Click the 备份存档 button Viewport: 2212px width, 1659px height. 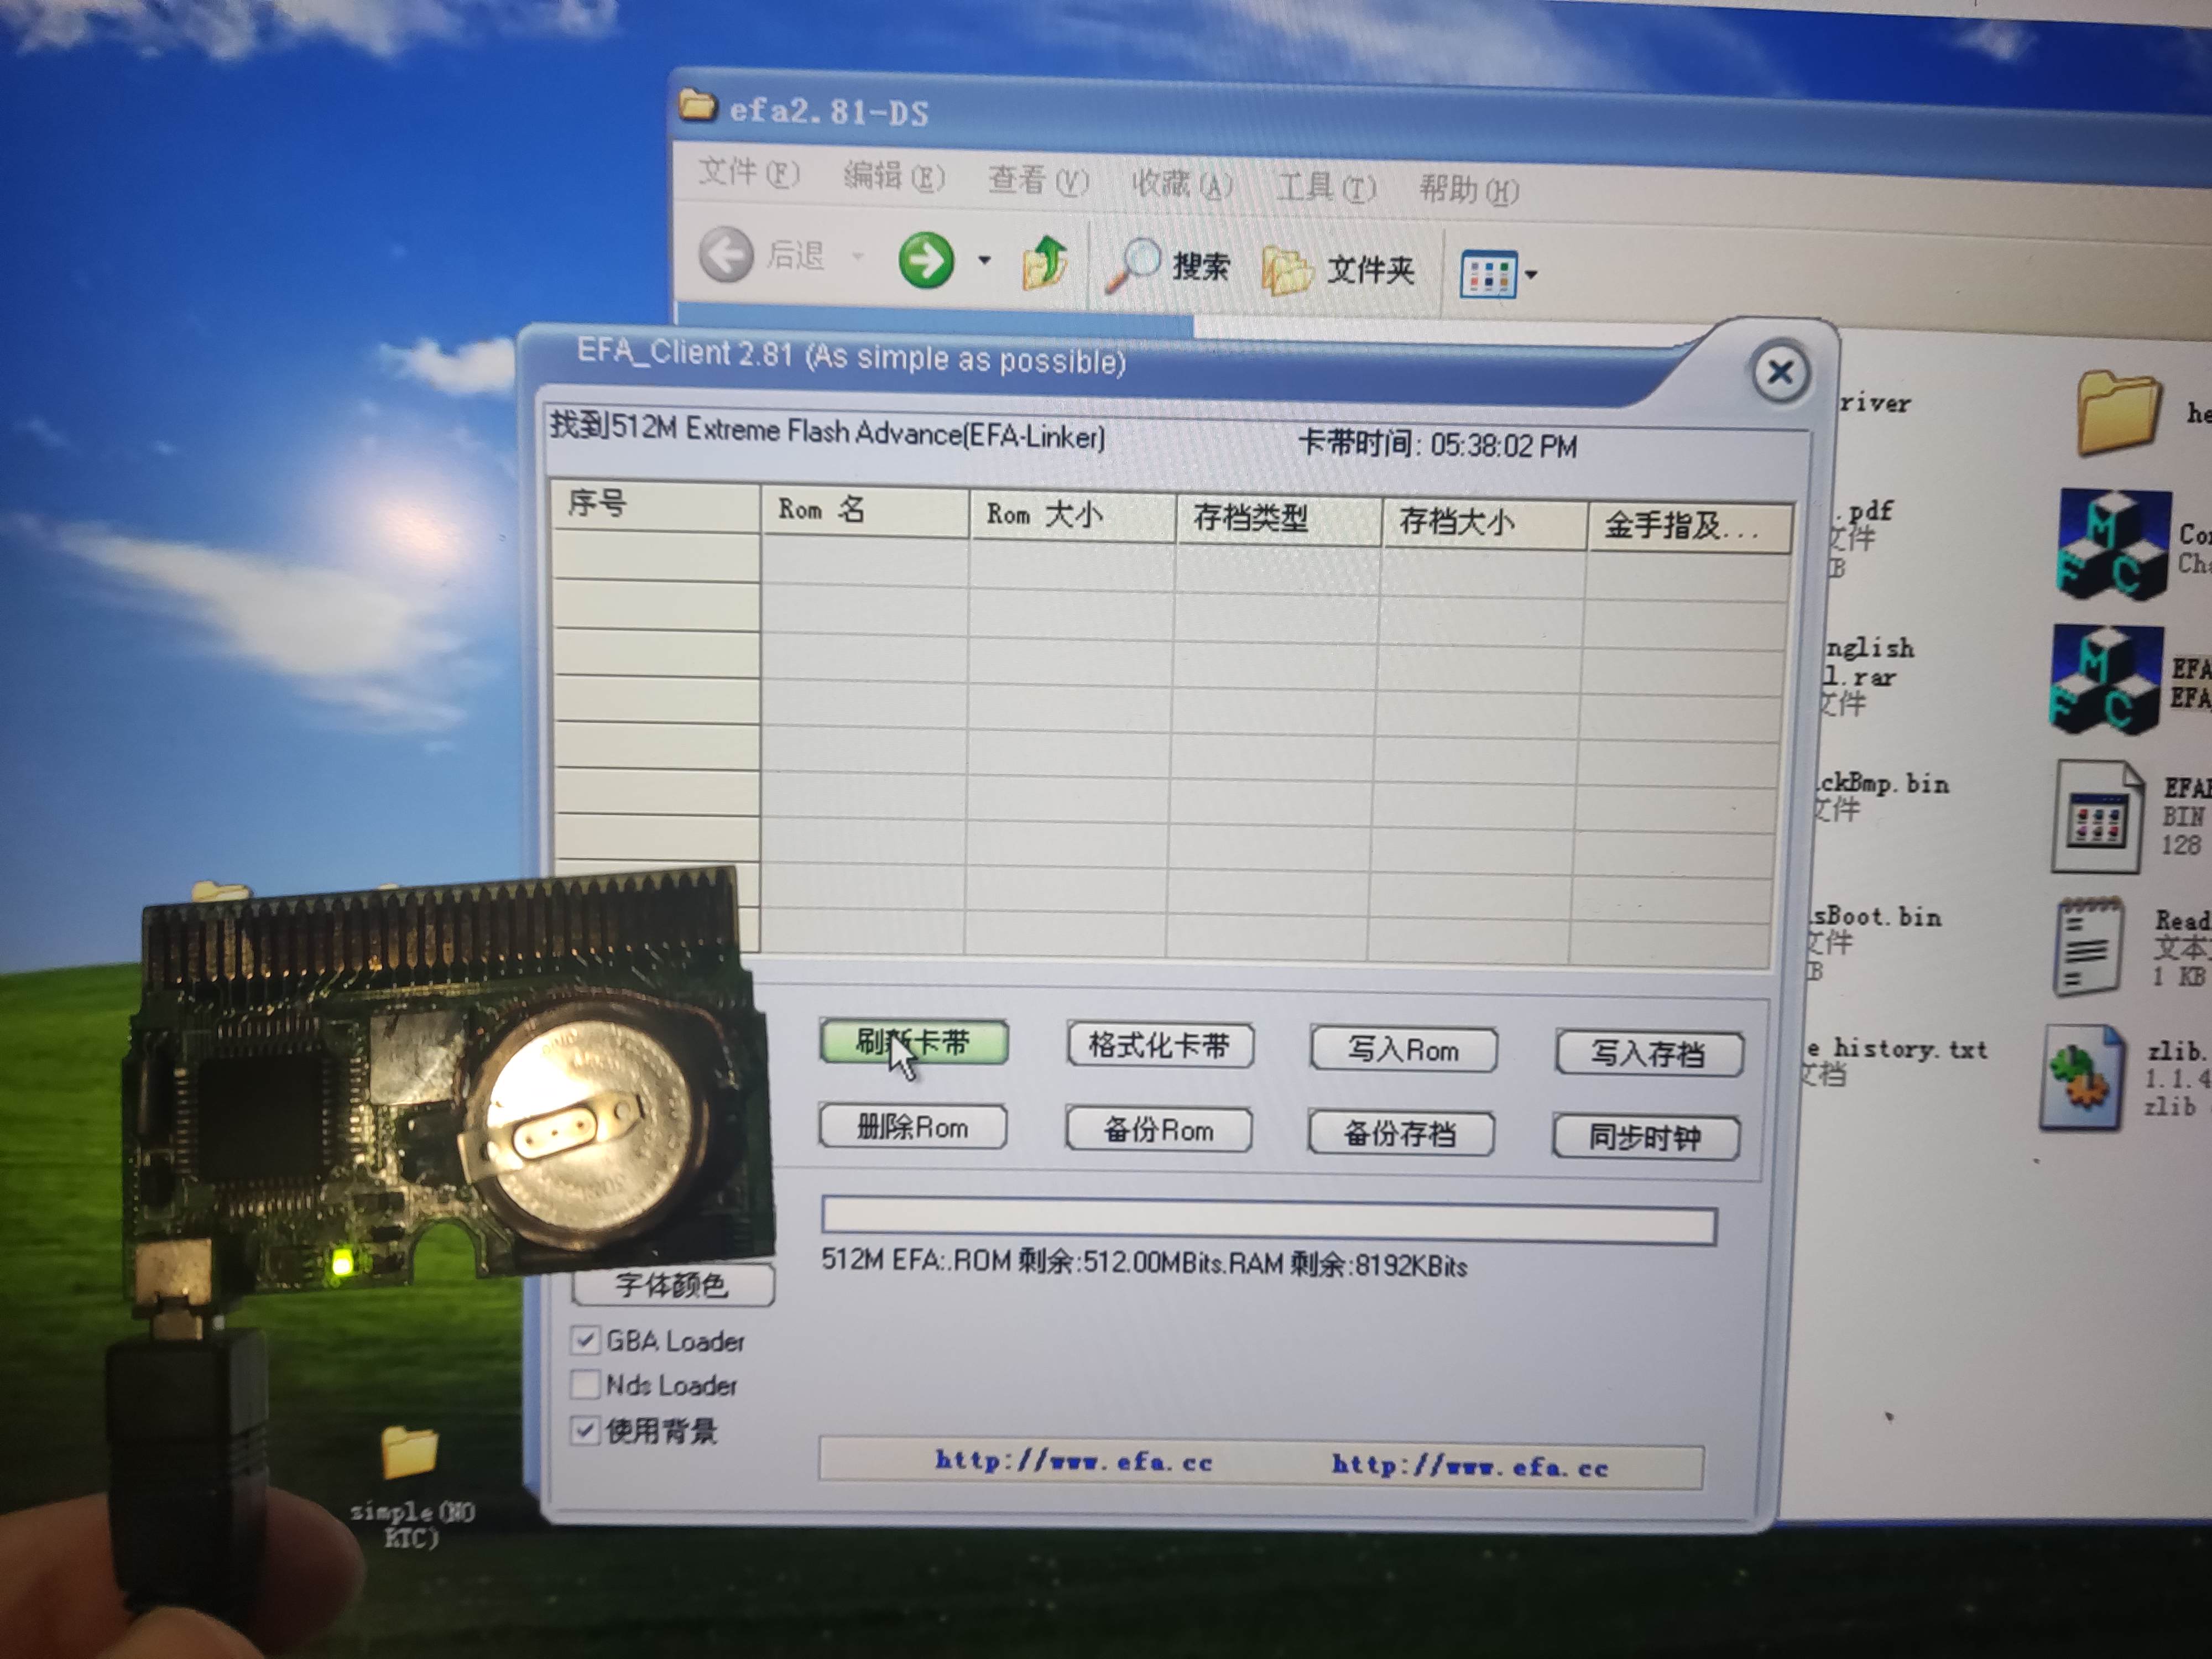[x=1401, y=1134]
